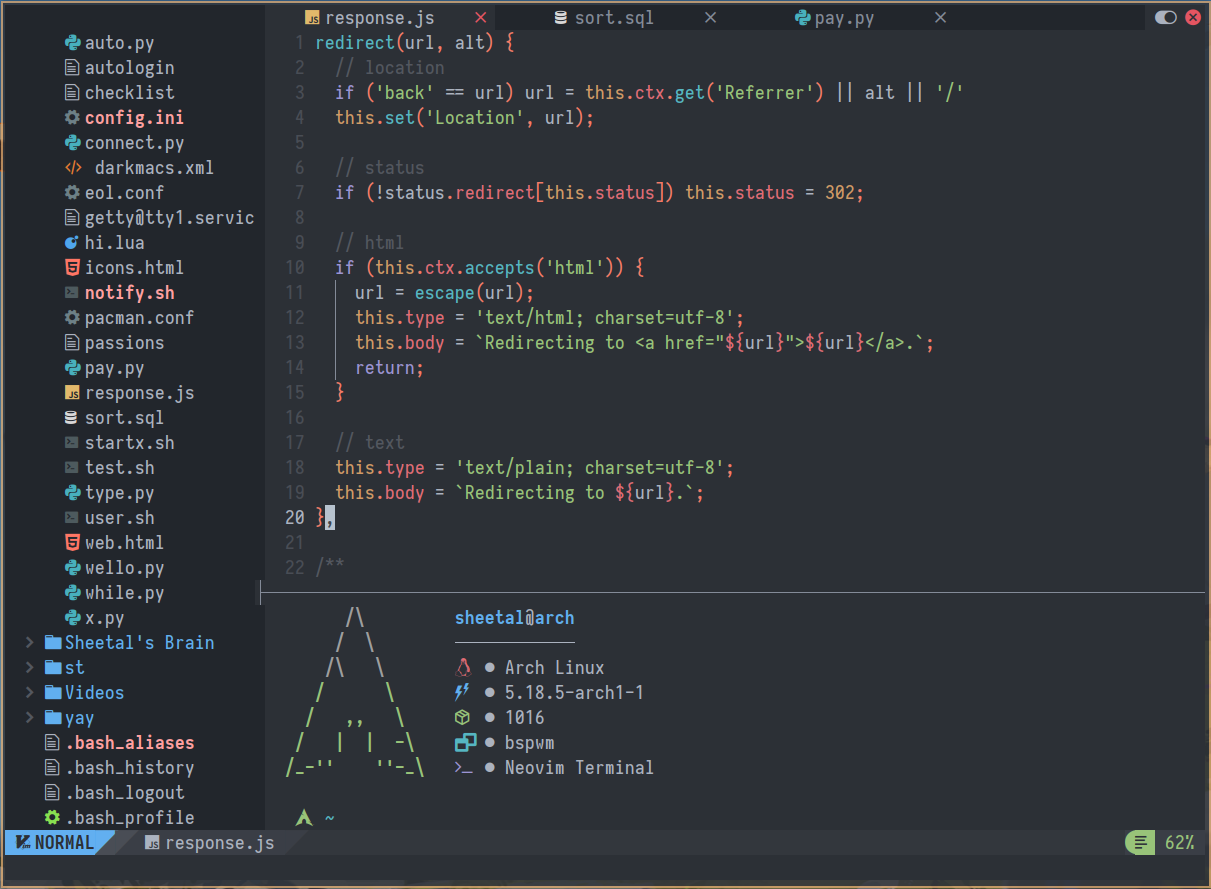This screenshot has width=1211, height=889.
Task: Expand the Sheetal's Brain folder
Action: click(30, 643)
